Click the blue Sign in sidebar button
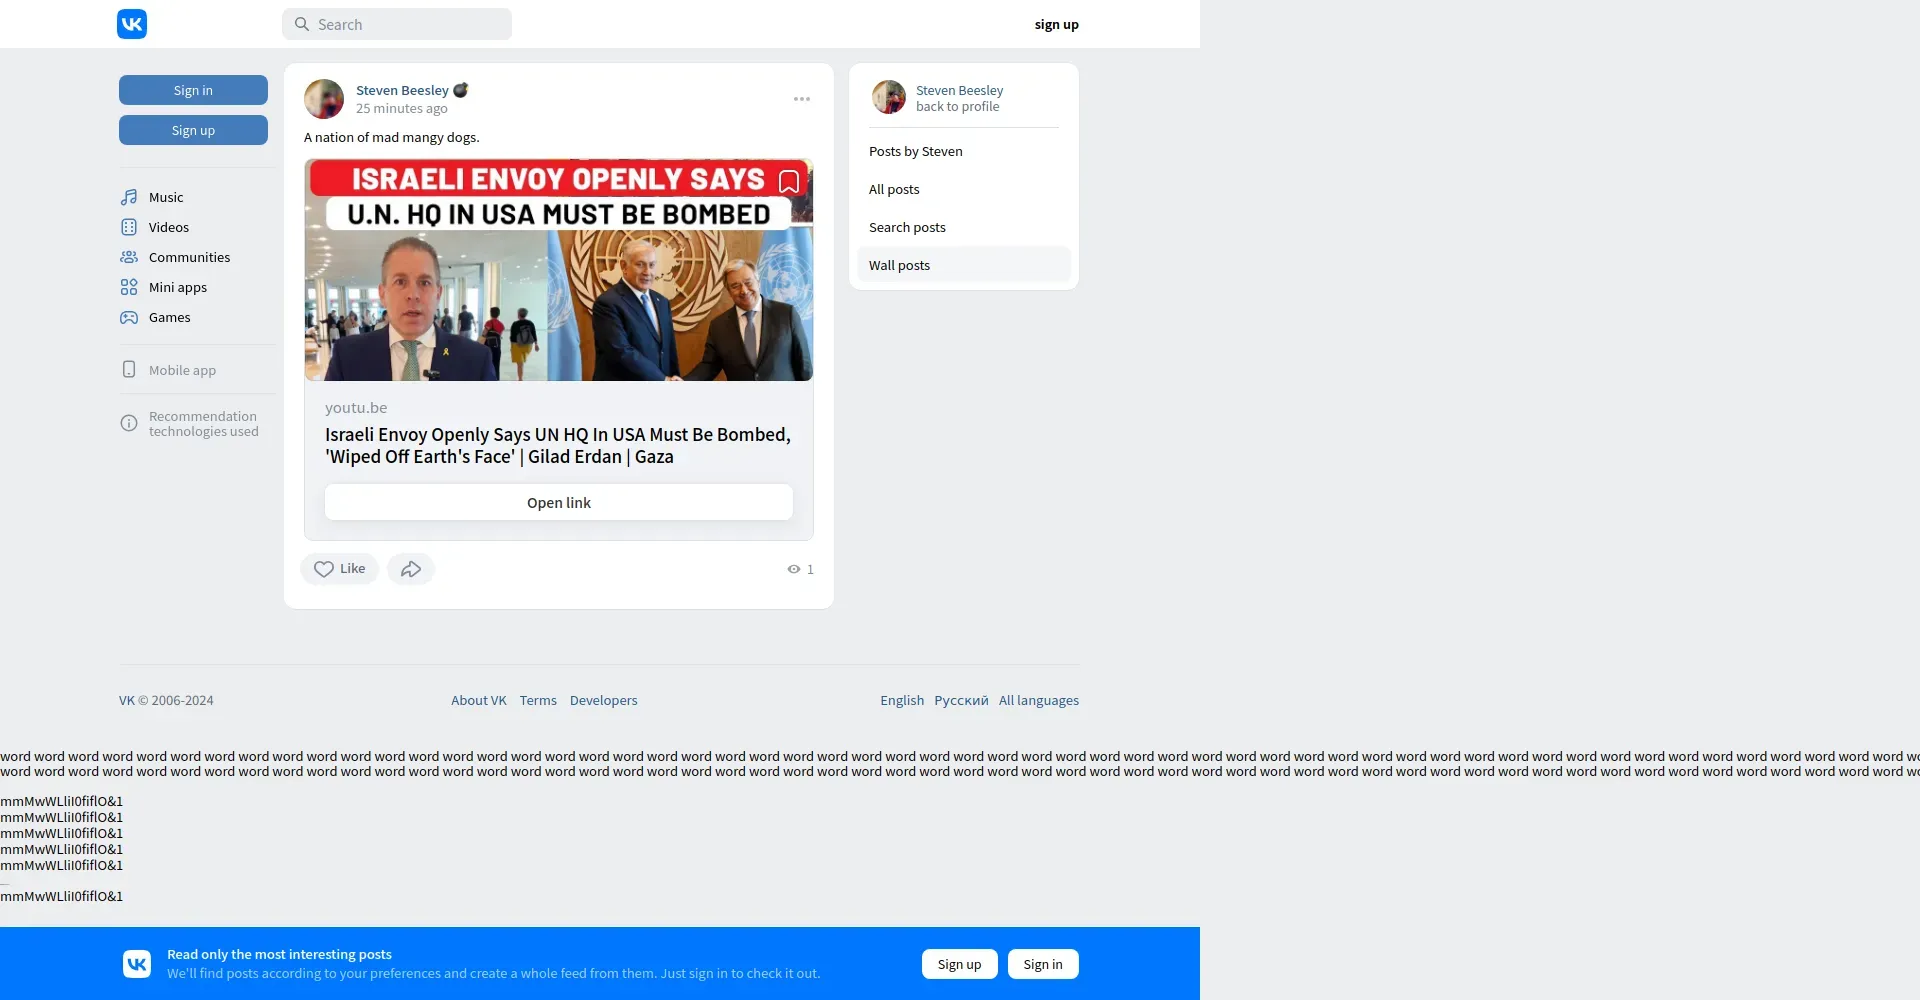 tap(193, 90)
